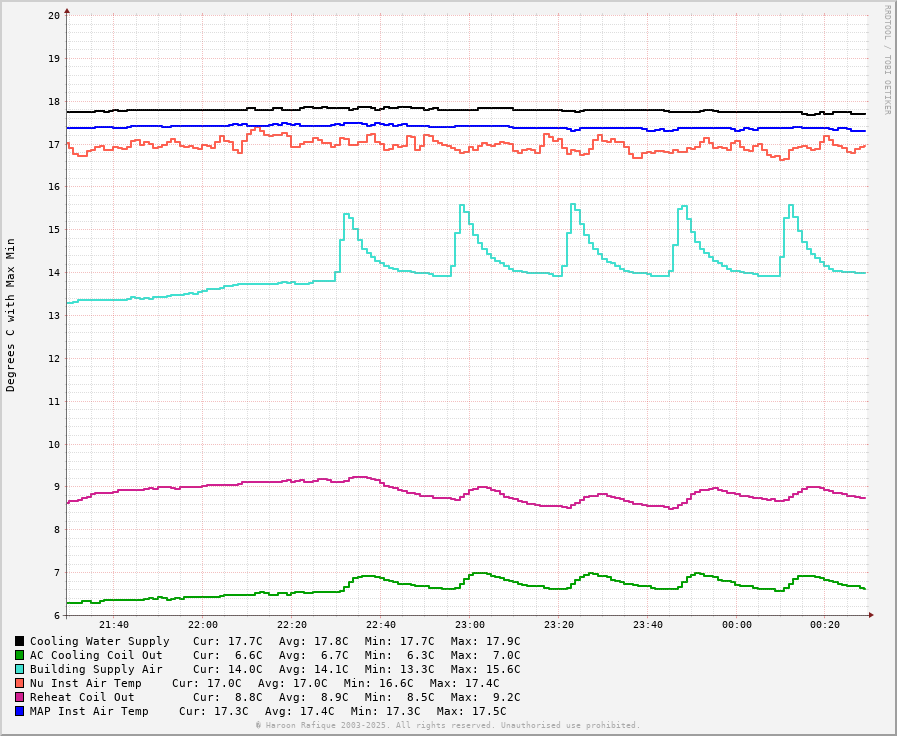Click the MAP Inst Air Temp legend label

(89, 711)
